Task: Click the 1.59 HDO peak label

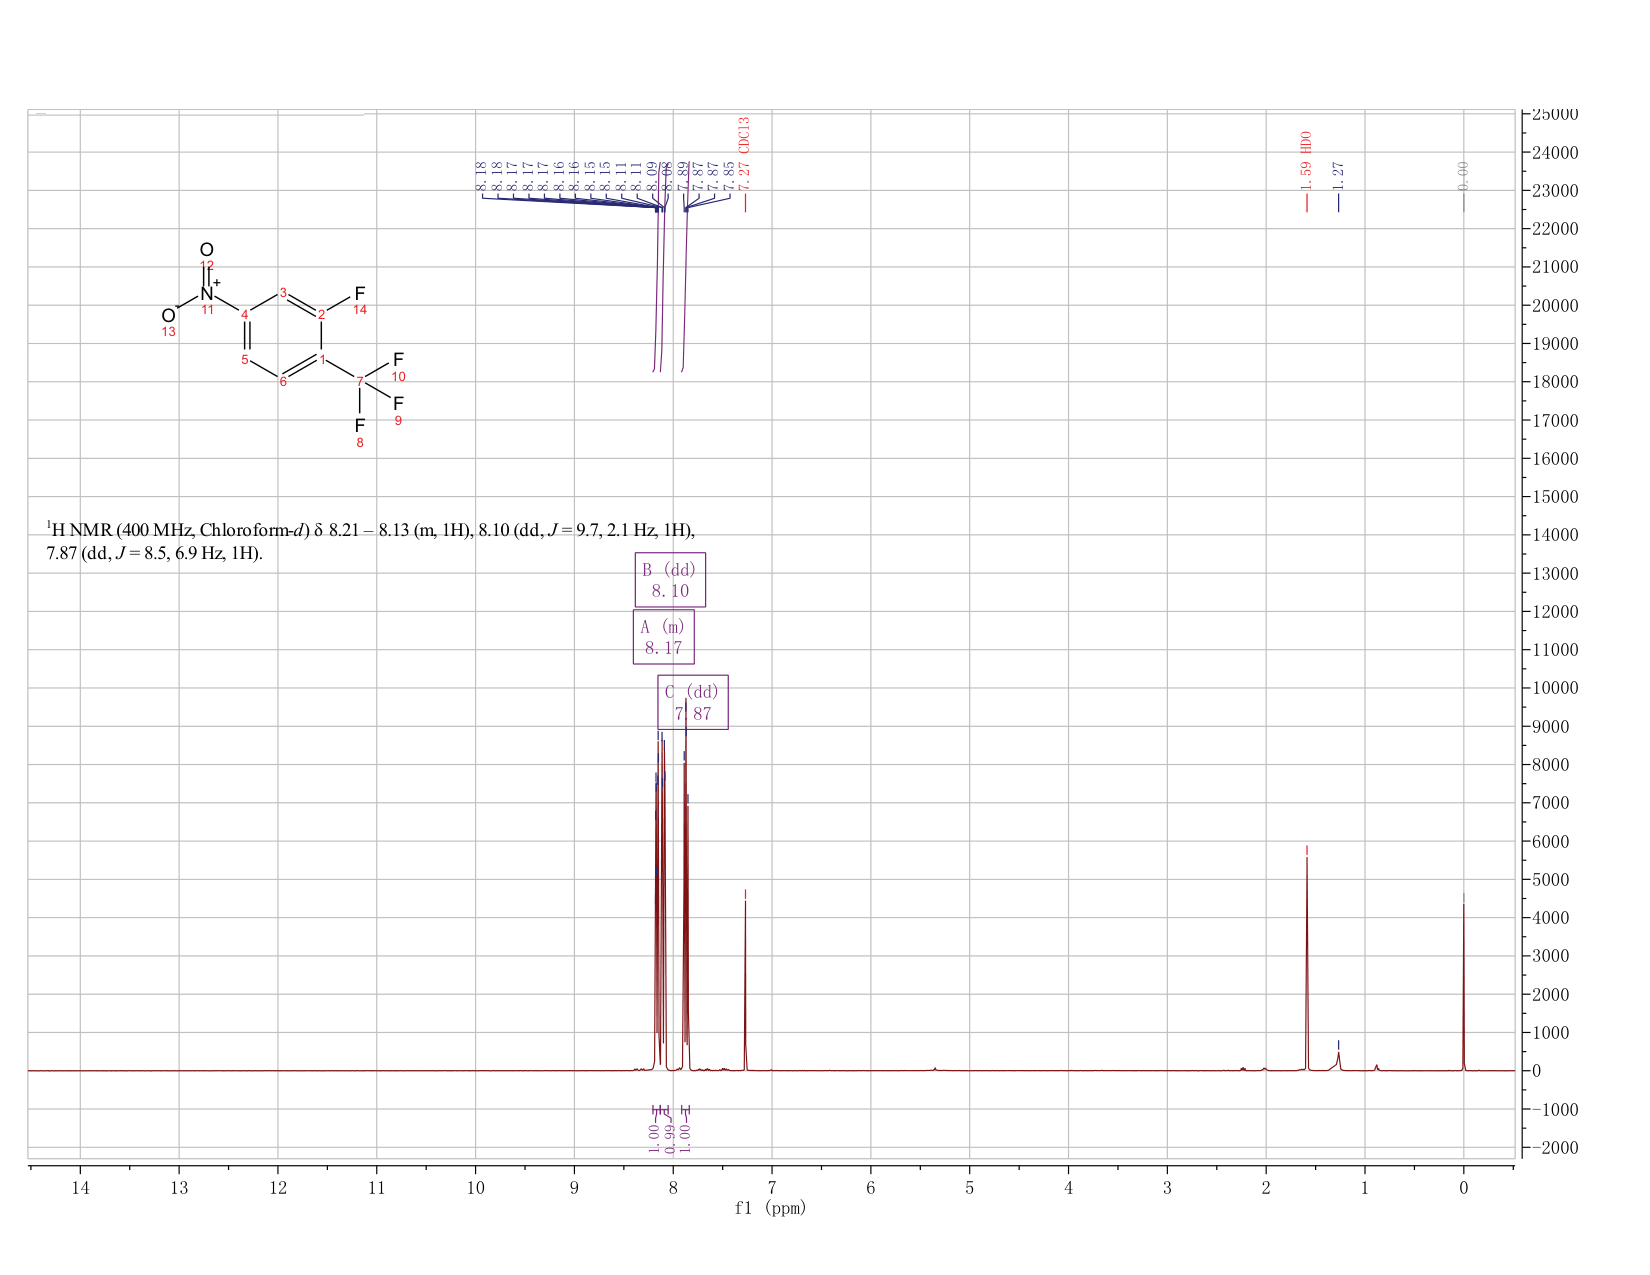Action: [x=1306, y=160]
